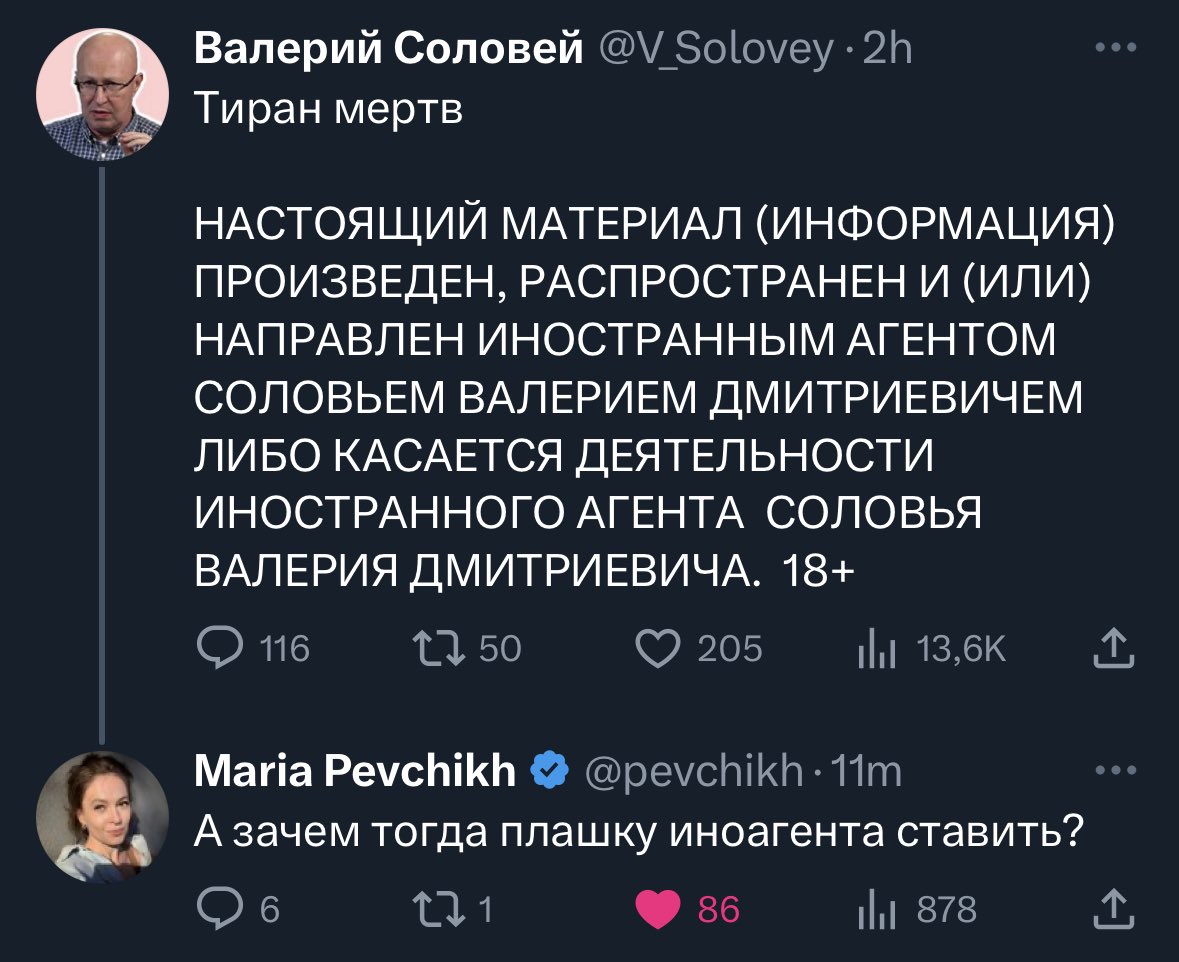This screenshot has height=962, width=1179.
Task: Unlike Pevchikh's reply with 86 likes
Action: tap(658, 909)
